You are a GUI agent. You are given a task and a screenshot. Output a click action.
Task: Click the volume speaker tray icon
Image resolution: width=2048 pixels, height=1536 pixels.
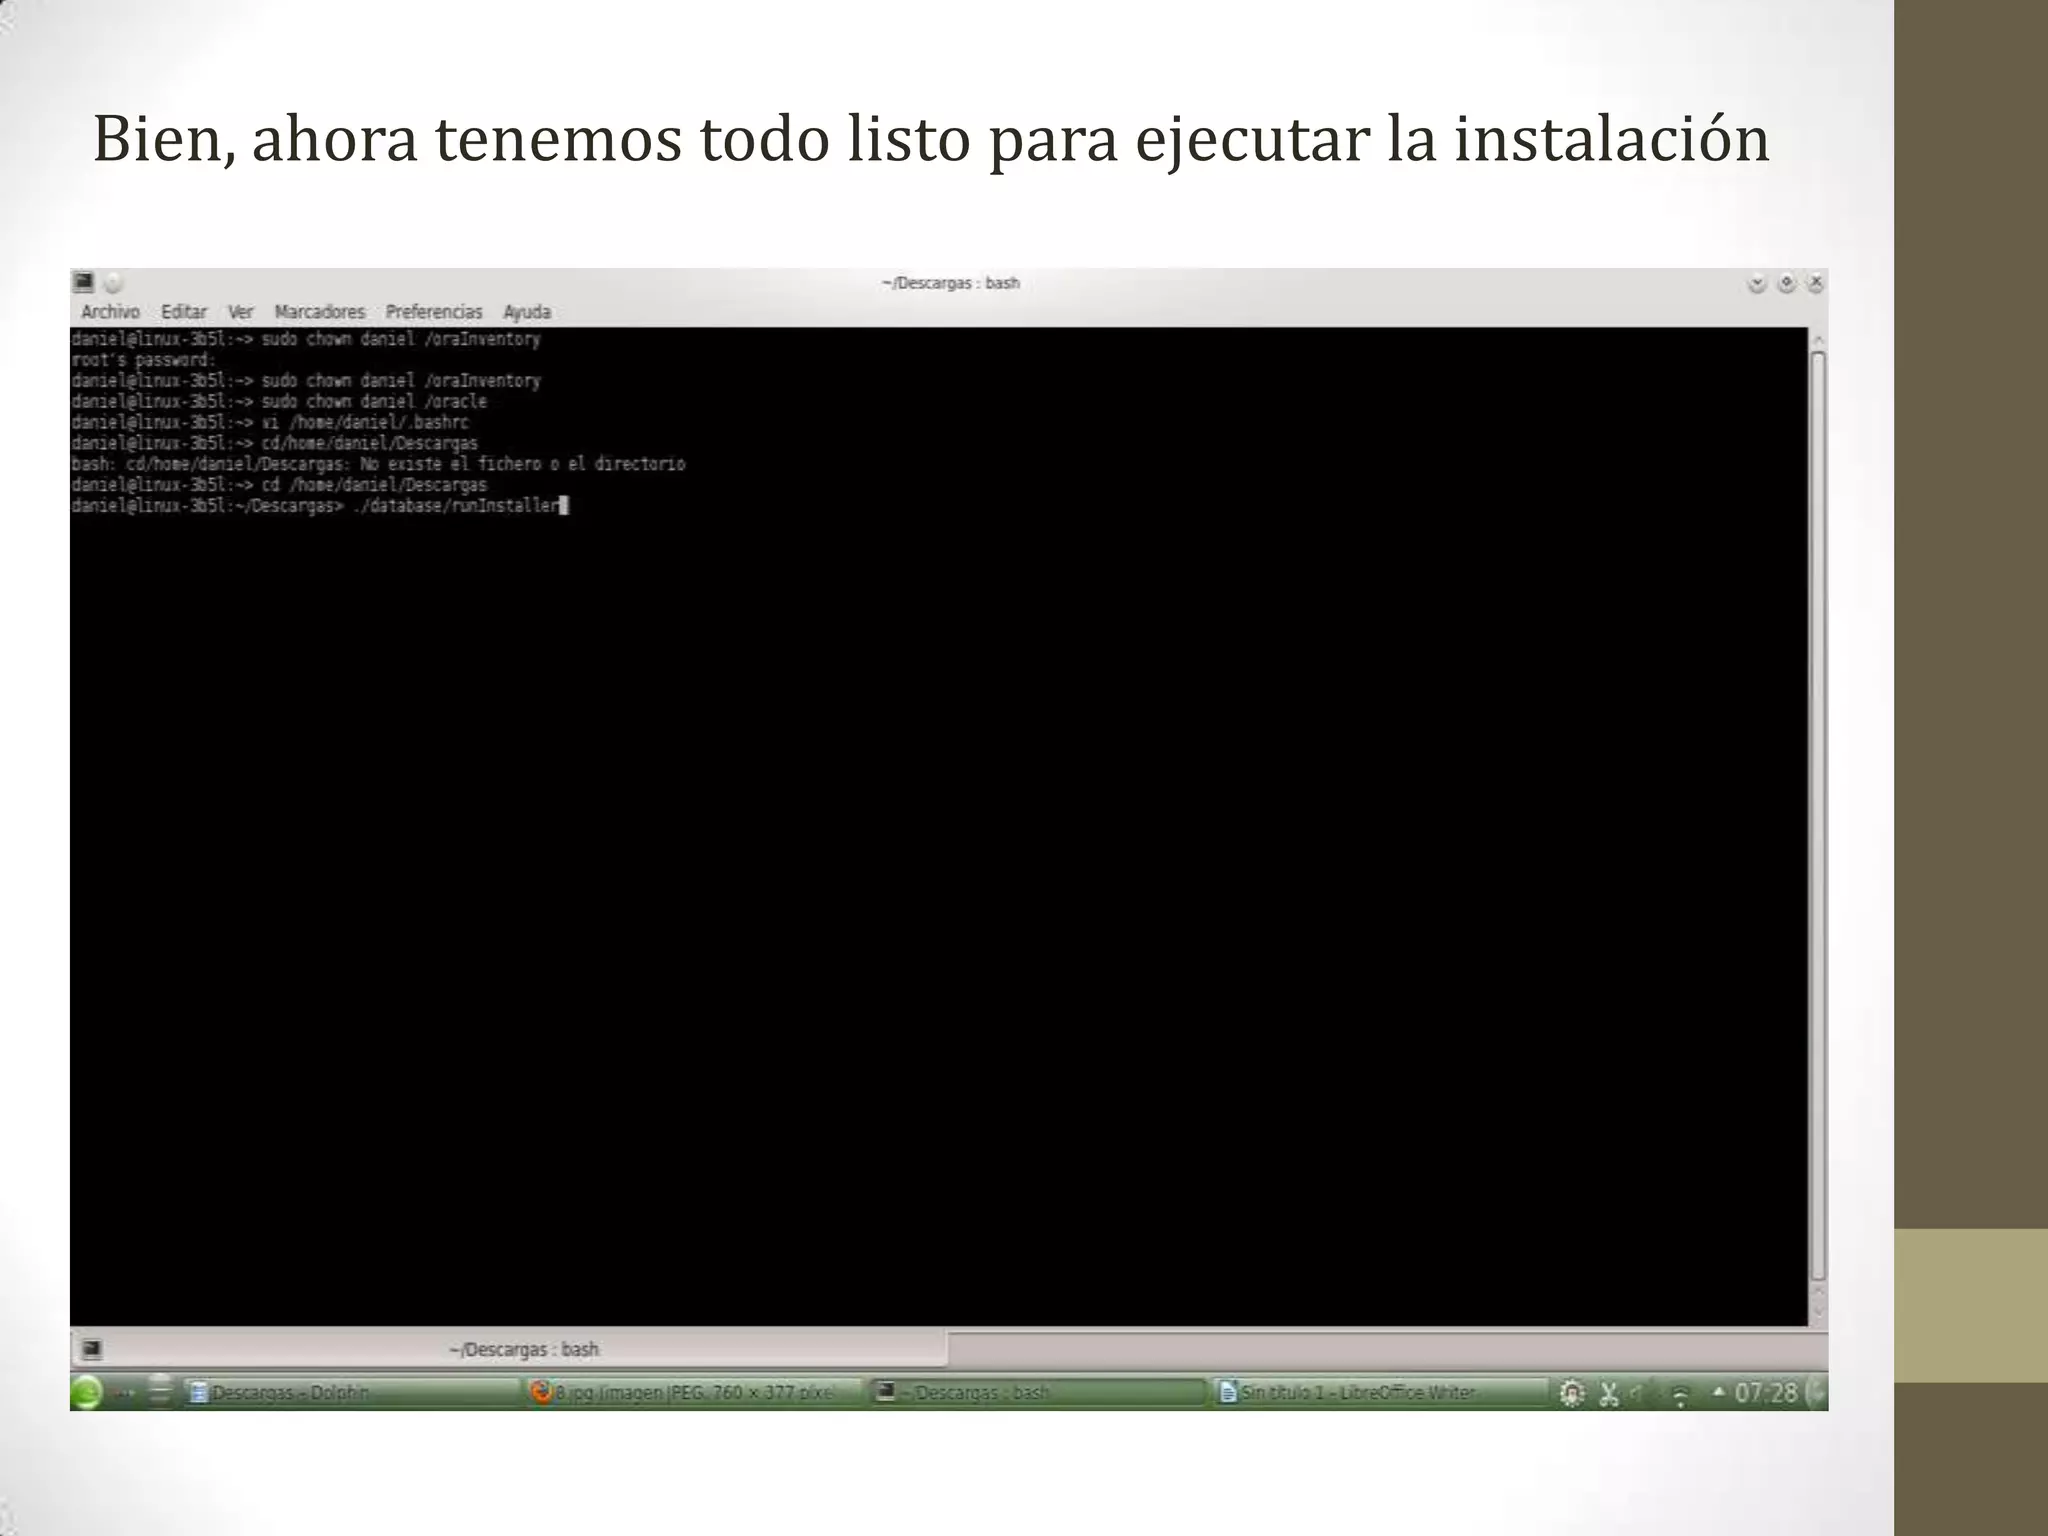tap(1637, 1393)
